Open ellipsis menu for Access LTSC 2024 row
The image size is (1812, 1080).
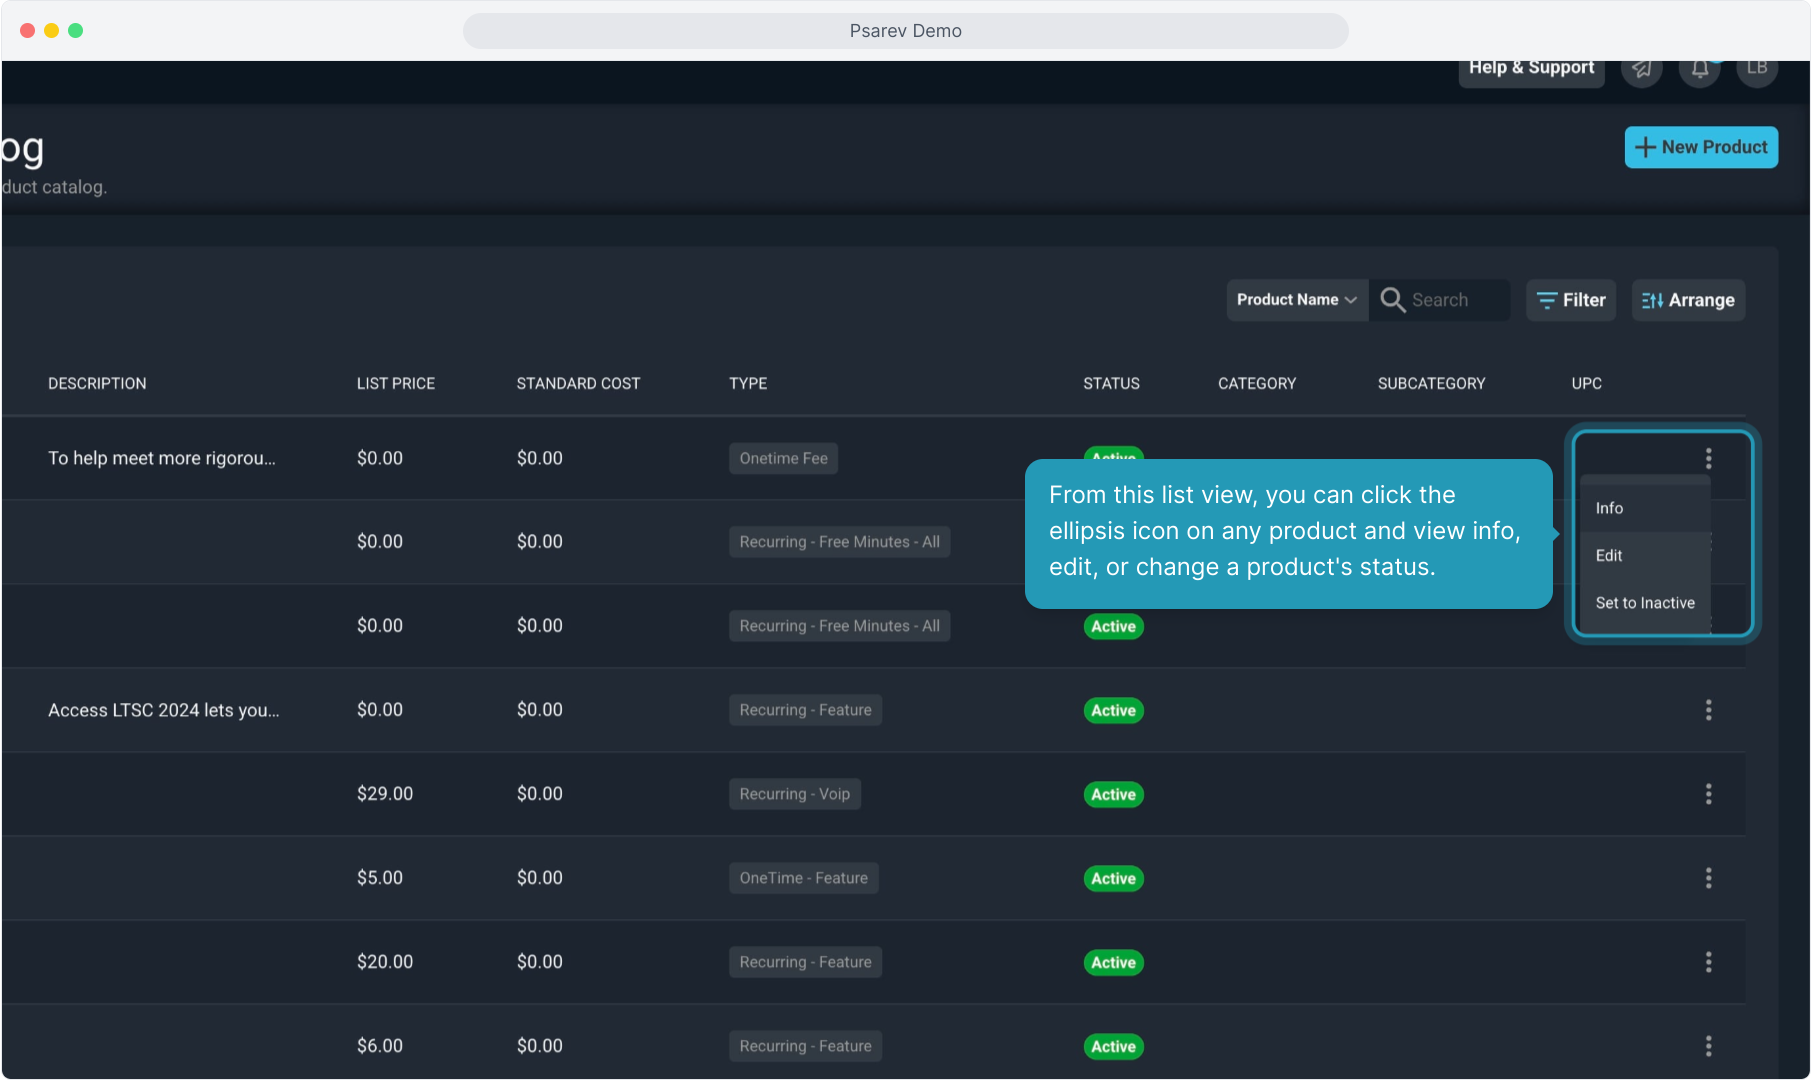(1708, 710)
